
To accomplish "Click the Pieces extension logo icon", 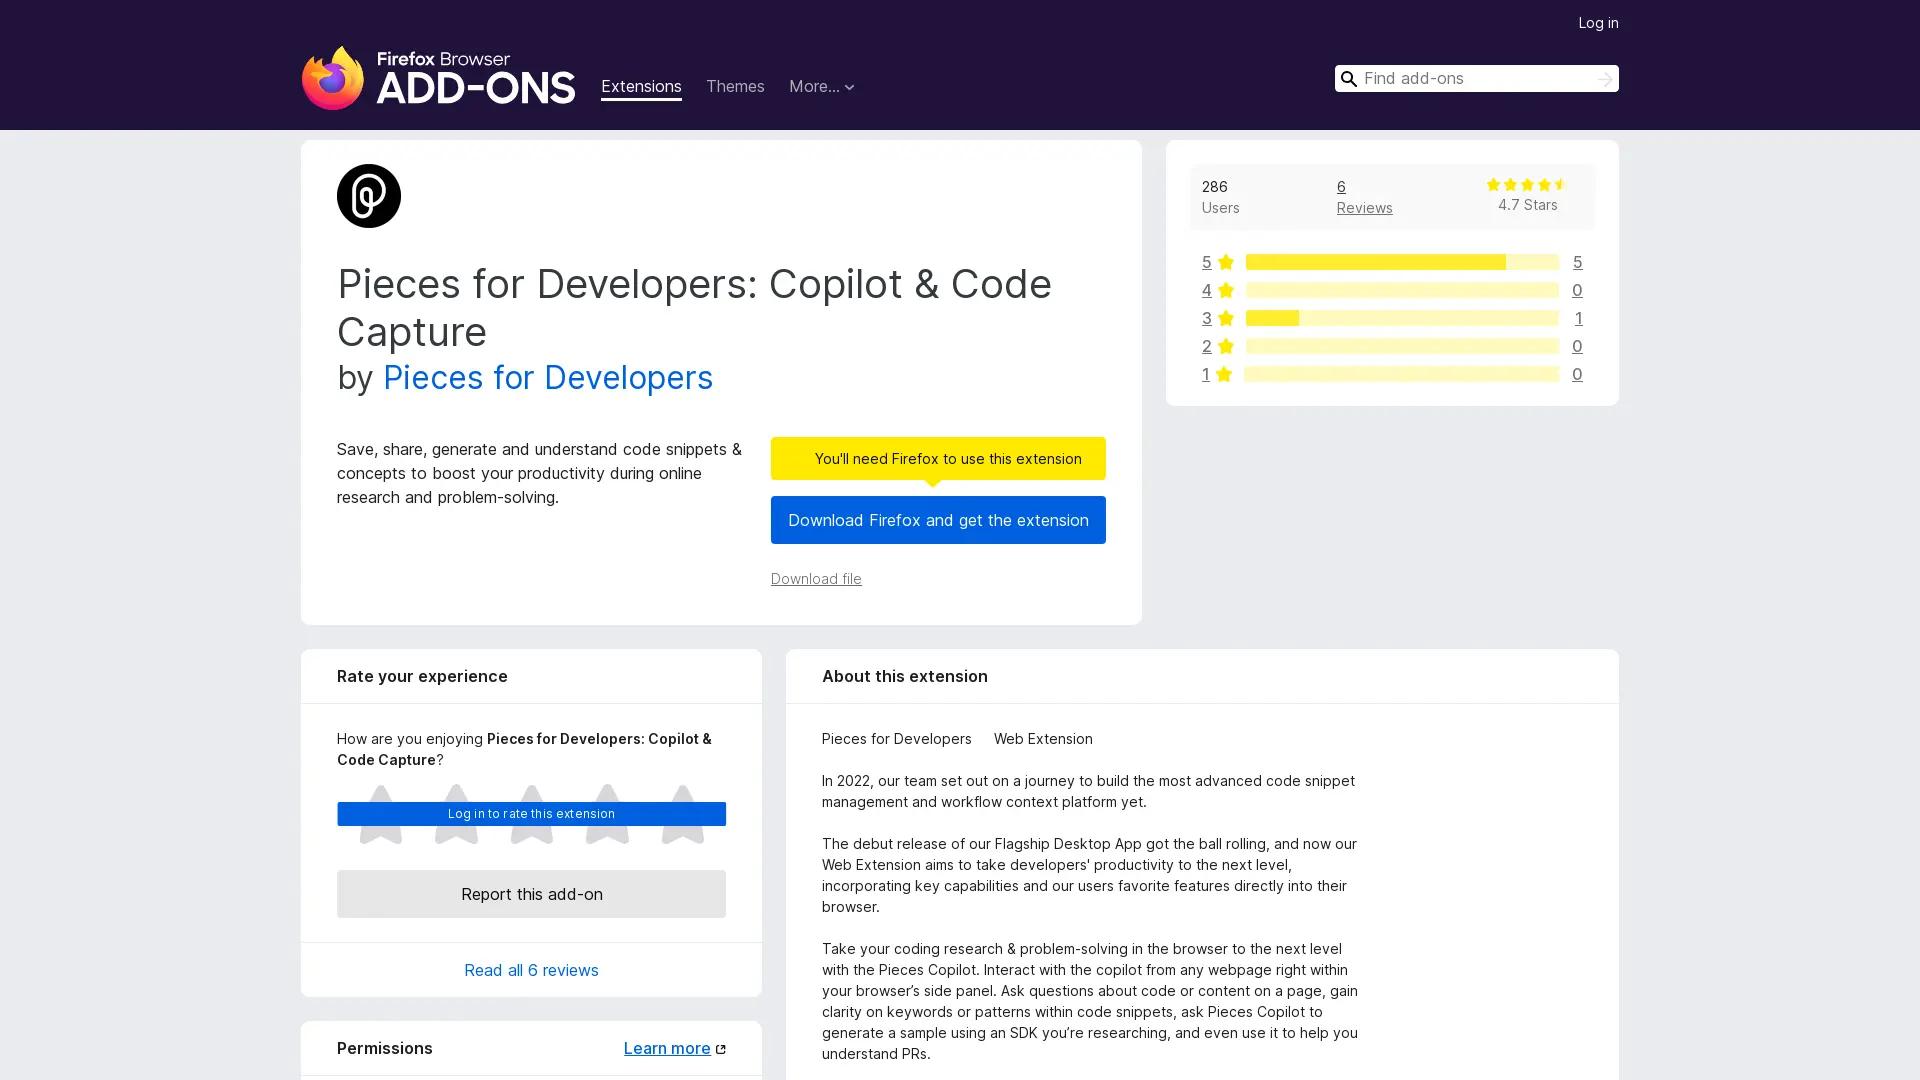I will click(x=368, y=195).
